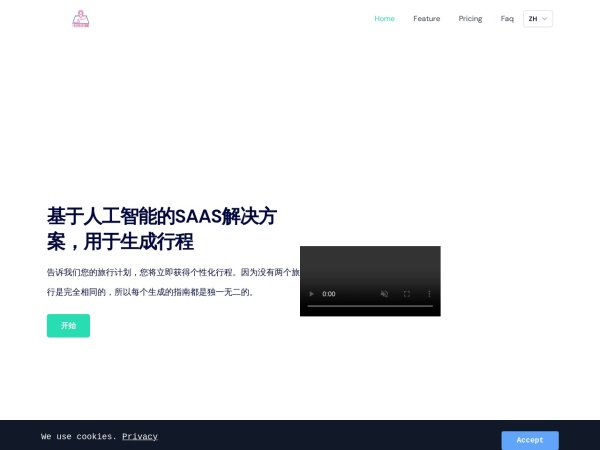Click the video 0:00 time display
Image resolution: width=600 pixels, height=450 pixels.
point(329,294)
